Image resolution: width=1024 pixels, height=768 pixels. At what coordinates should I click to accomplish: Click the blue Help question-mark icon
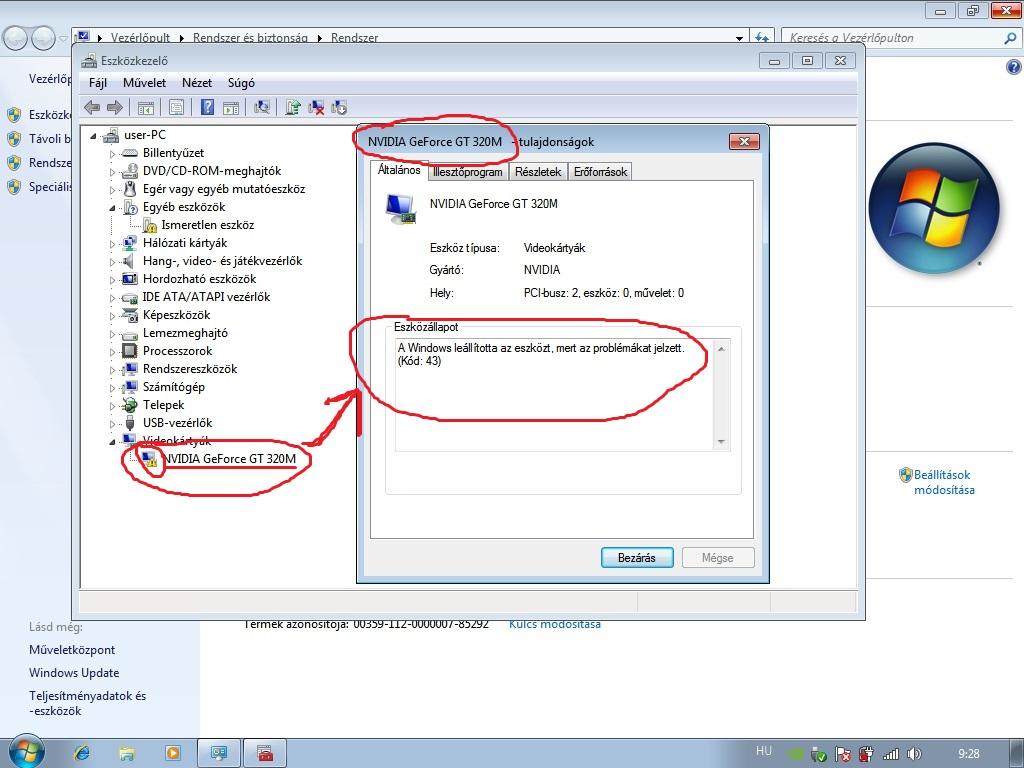click(x=207, y=107)
